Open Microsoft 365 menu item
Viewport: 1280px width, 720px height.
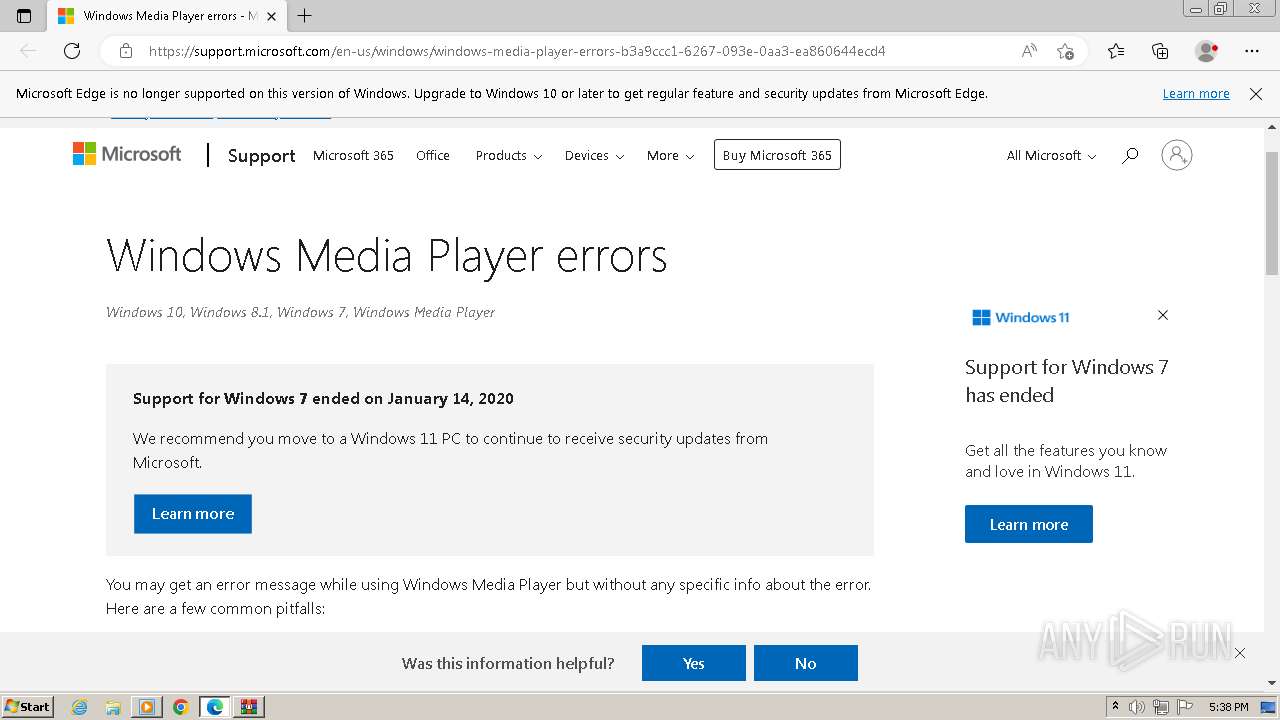click(x=353, y=155)
